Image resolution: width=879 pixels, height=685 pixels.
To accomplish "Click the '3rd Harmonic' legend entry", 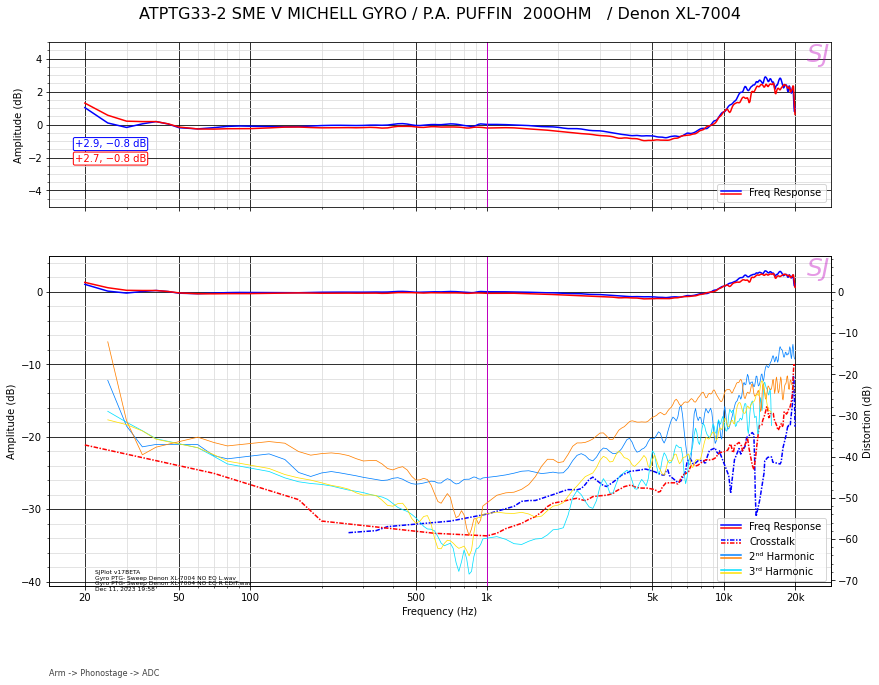I will pyautogui.click(x=781, y=571).
